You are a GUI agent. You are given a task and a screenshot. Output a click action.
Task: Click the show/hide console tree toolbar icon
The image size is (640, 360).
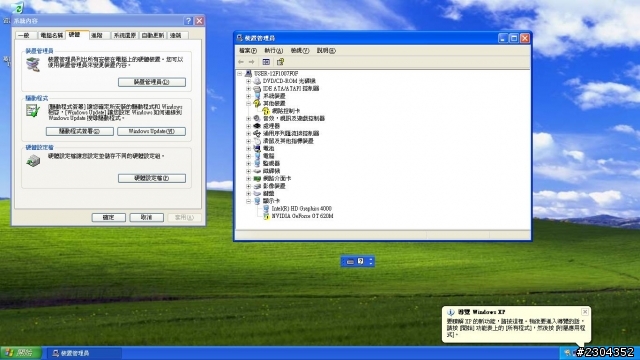point(266,62)
